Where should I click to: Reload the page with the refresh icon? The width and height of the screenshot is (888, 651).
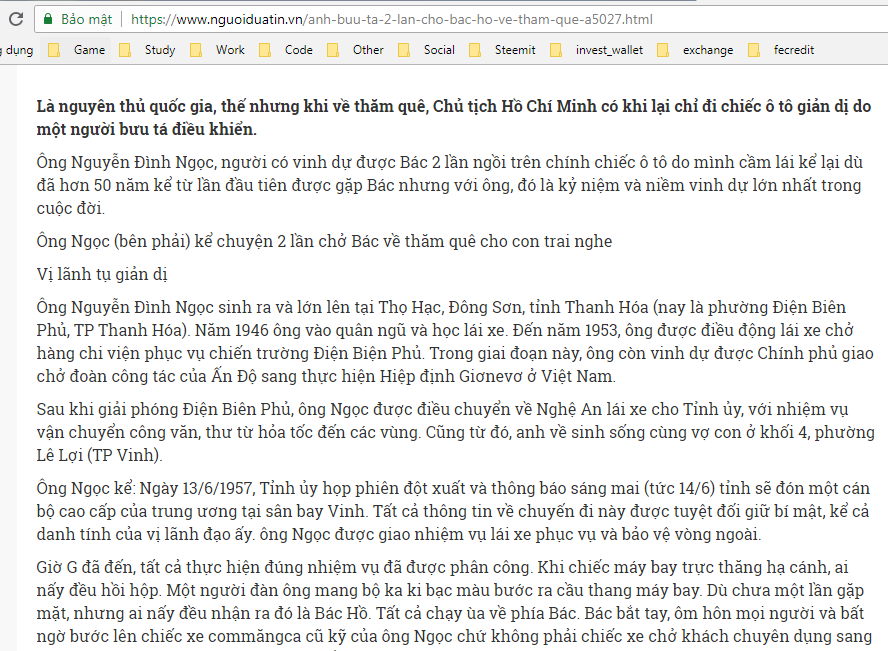coord(16,19)
